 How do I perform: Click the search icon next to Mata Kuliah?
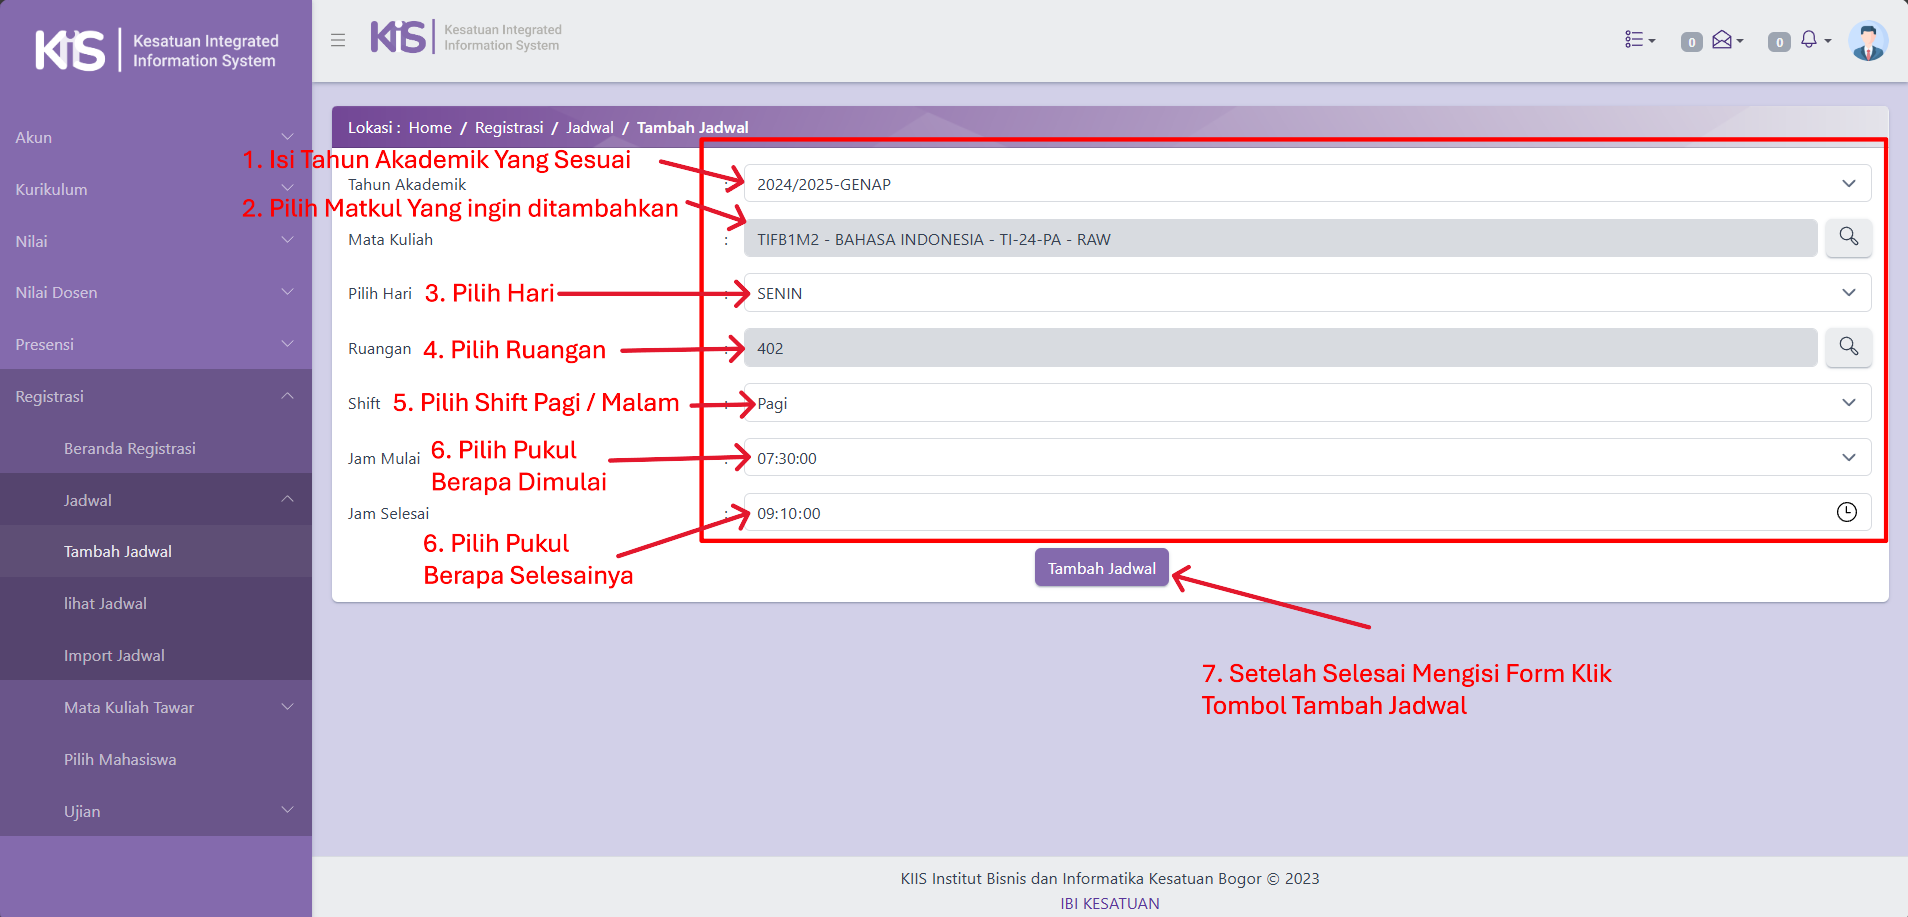pos(1848,238)
